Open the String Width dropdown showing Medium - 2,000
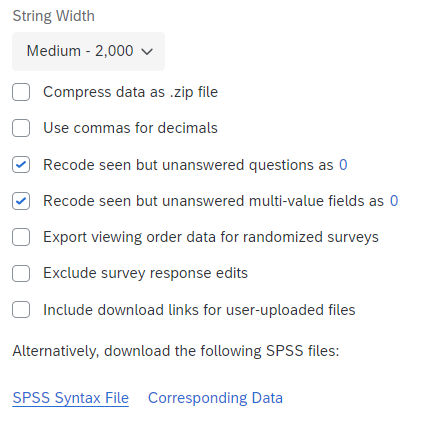Image resolution: width=445 pixels, height=429 pixels. (88, 51)
